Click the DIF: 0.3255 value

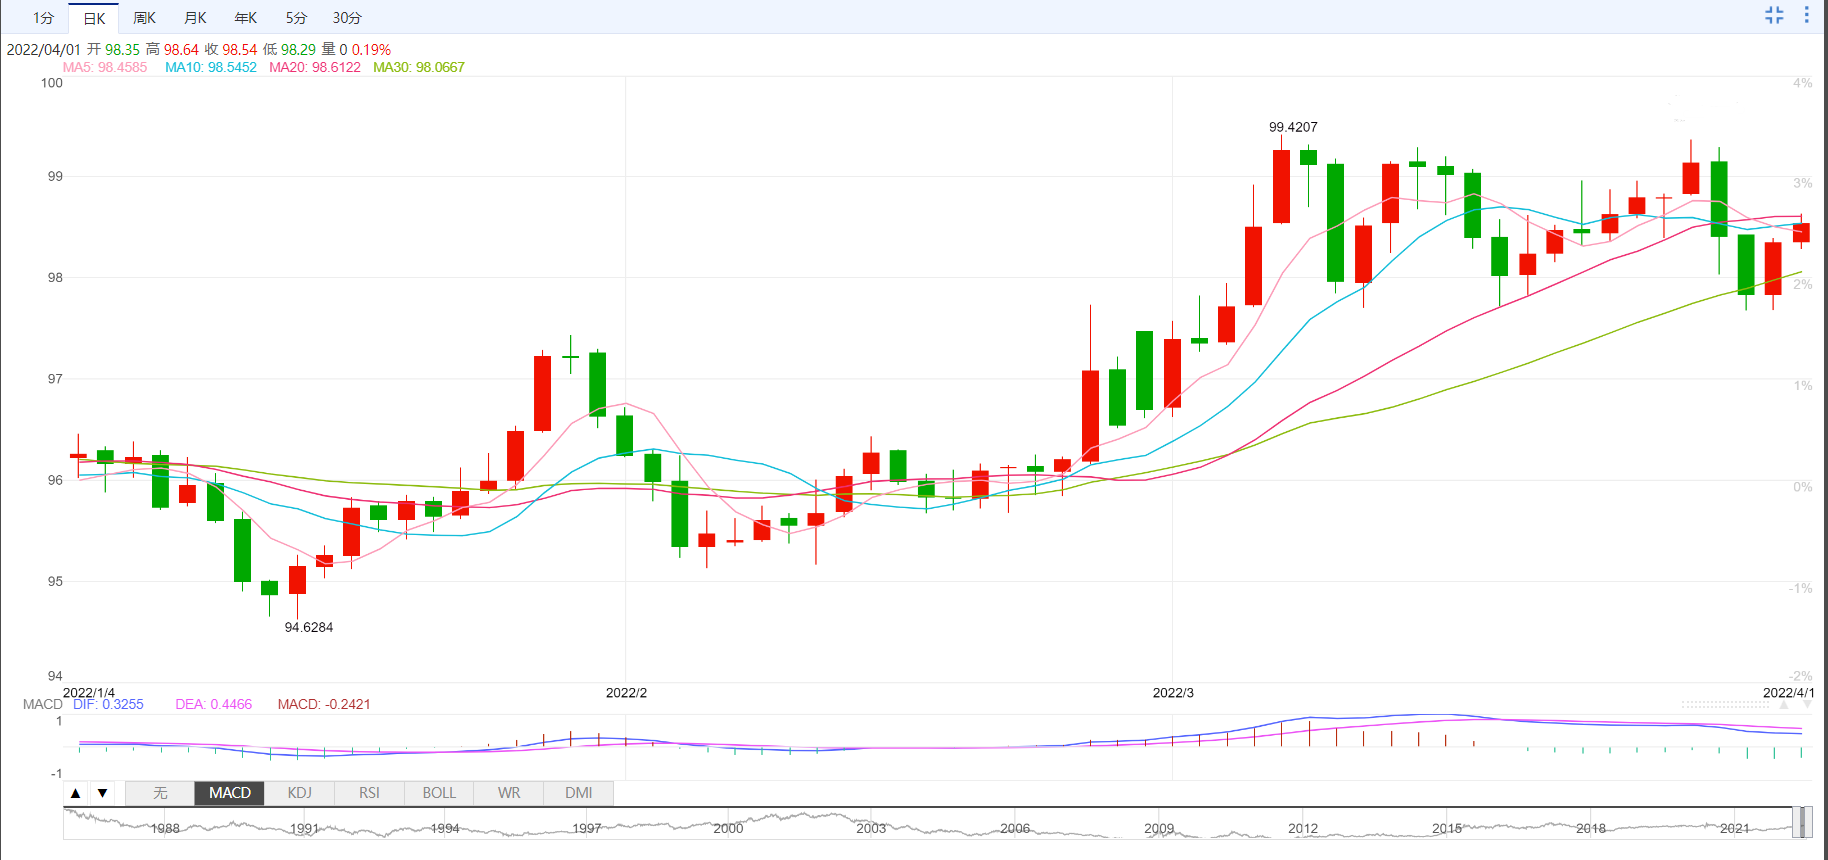(x=108, y=704)
